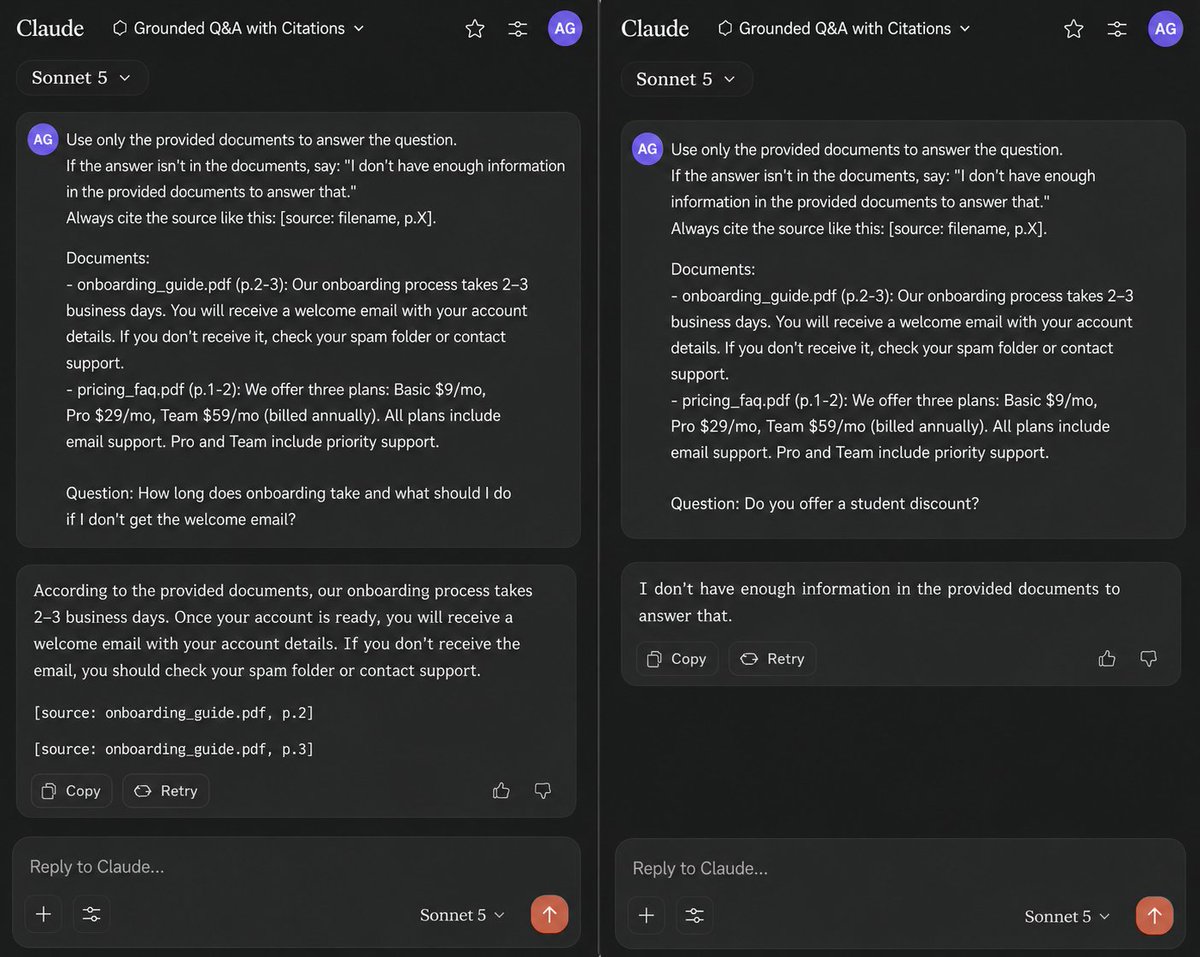Expand the Sonnet 5 model selector at top left
Viewport: 1200px width, 957px height.
(82, 78)
